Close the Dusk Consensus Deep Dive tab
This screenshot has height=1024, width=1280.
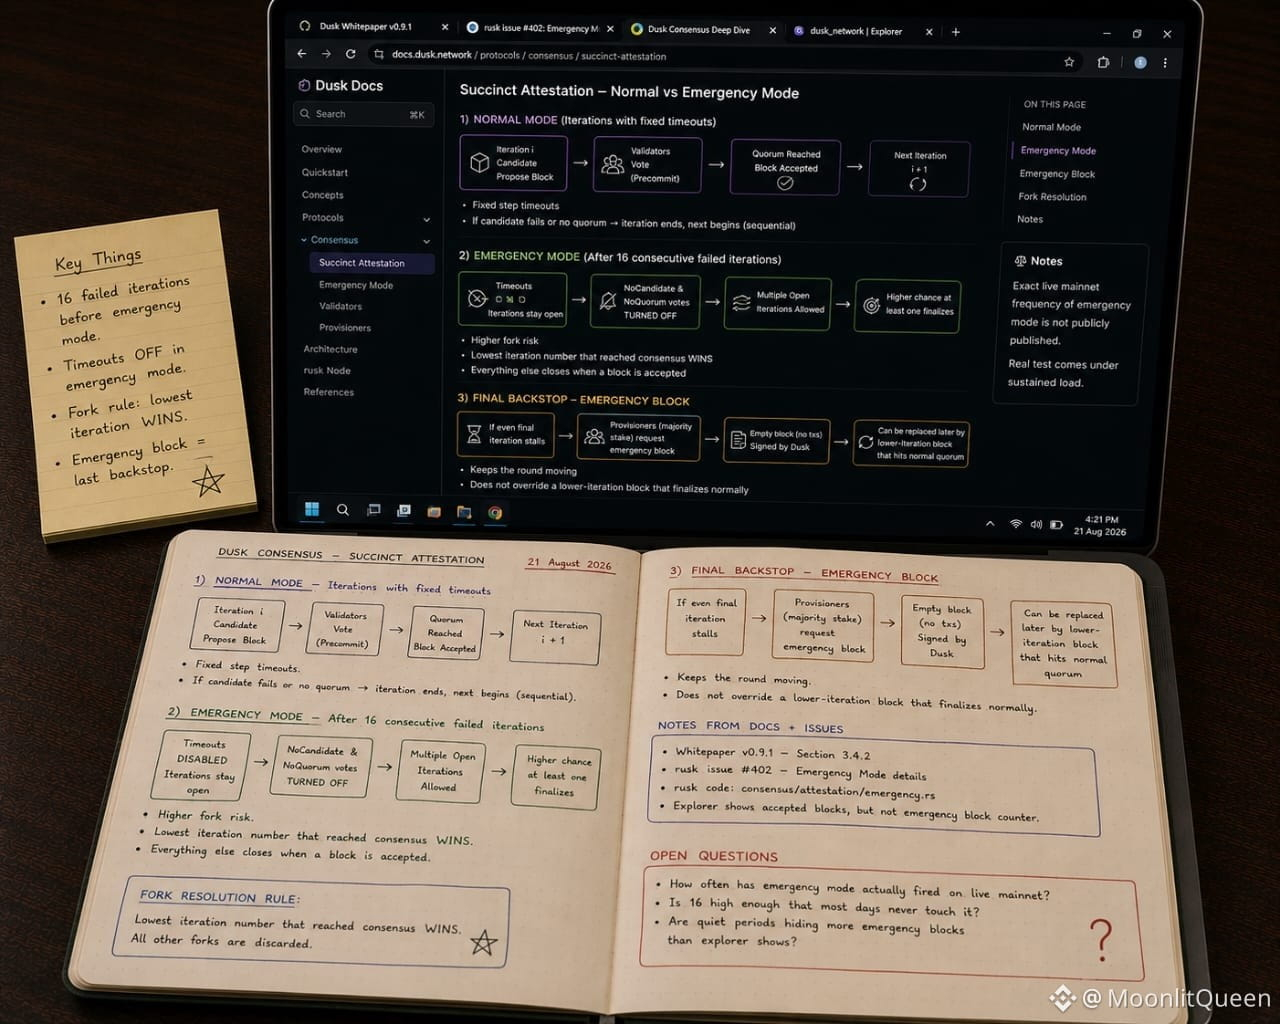pyautogui.click(x=772, y=30)
